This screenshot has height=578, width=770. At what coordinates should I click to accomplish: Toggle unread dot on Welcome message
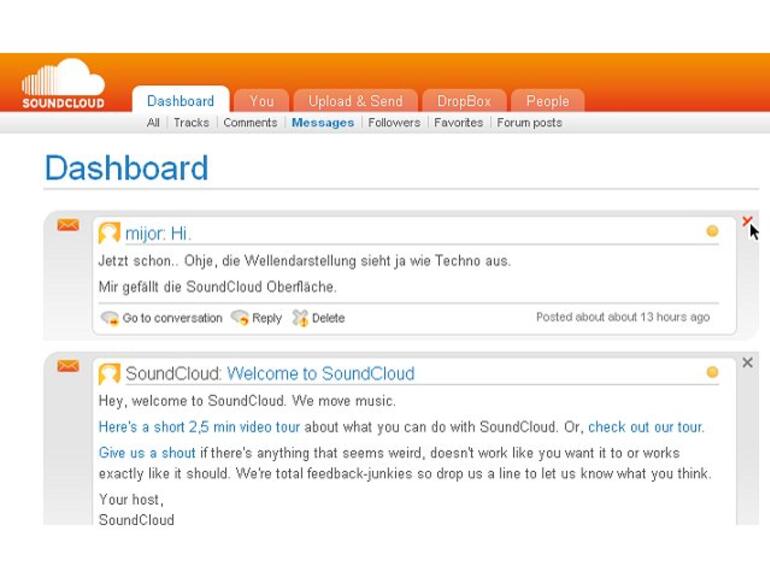(712, 372)
